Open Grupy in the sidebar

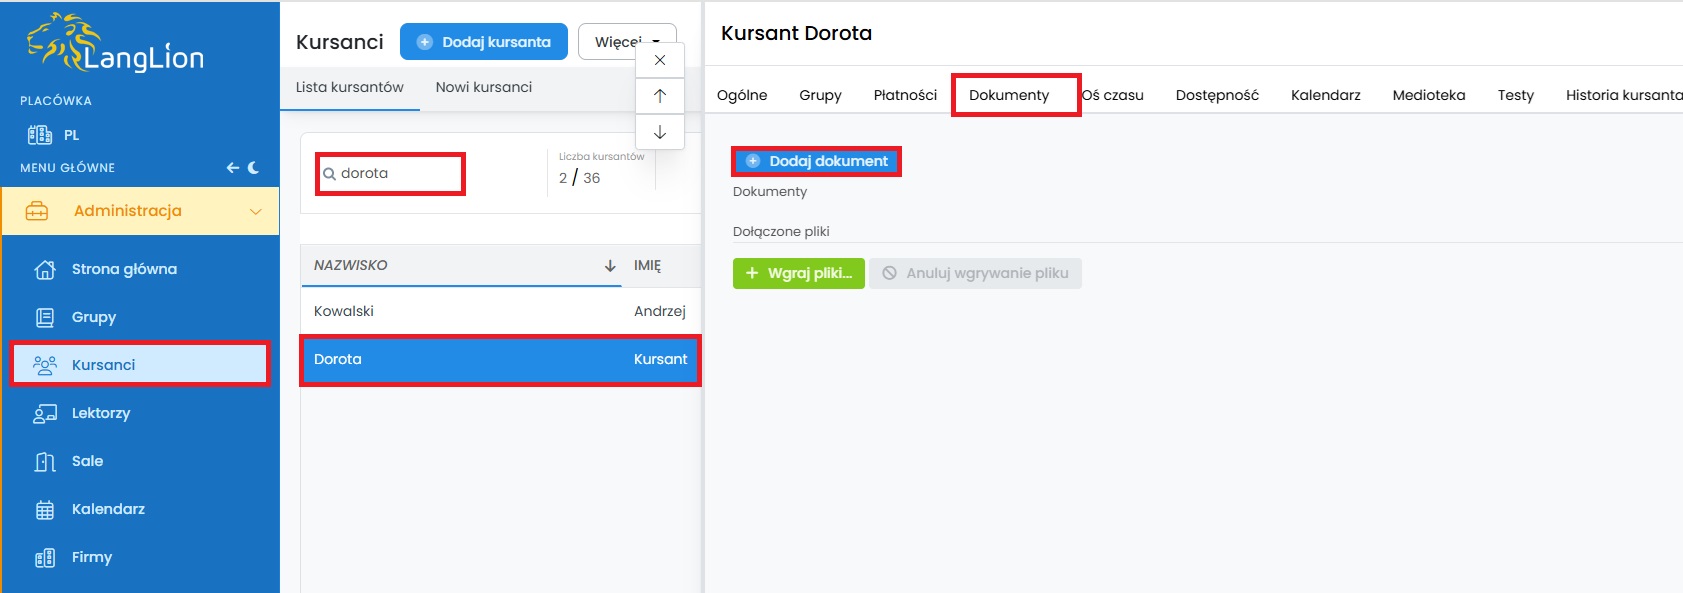click(x=94, y=317)
